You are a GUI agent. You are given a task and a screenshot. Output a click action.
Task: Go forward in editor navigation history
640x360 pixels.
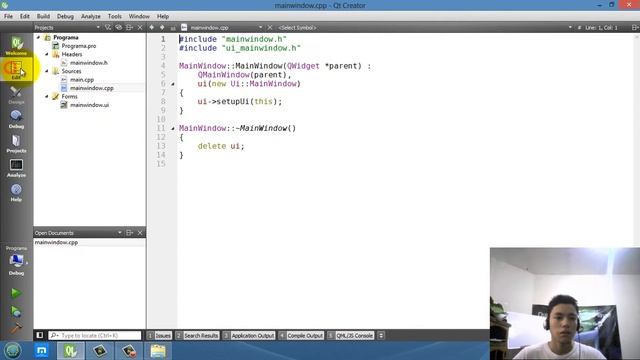[162, 27]
